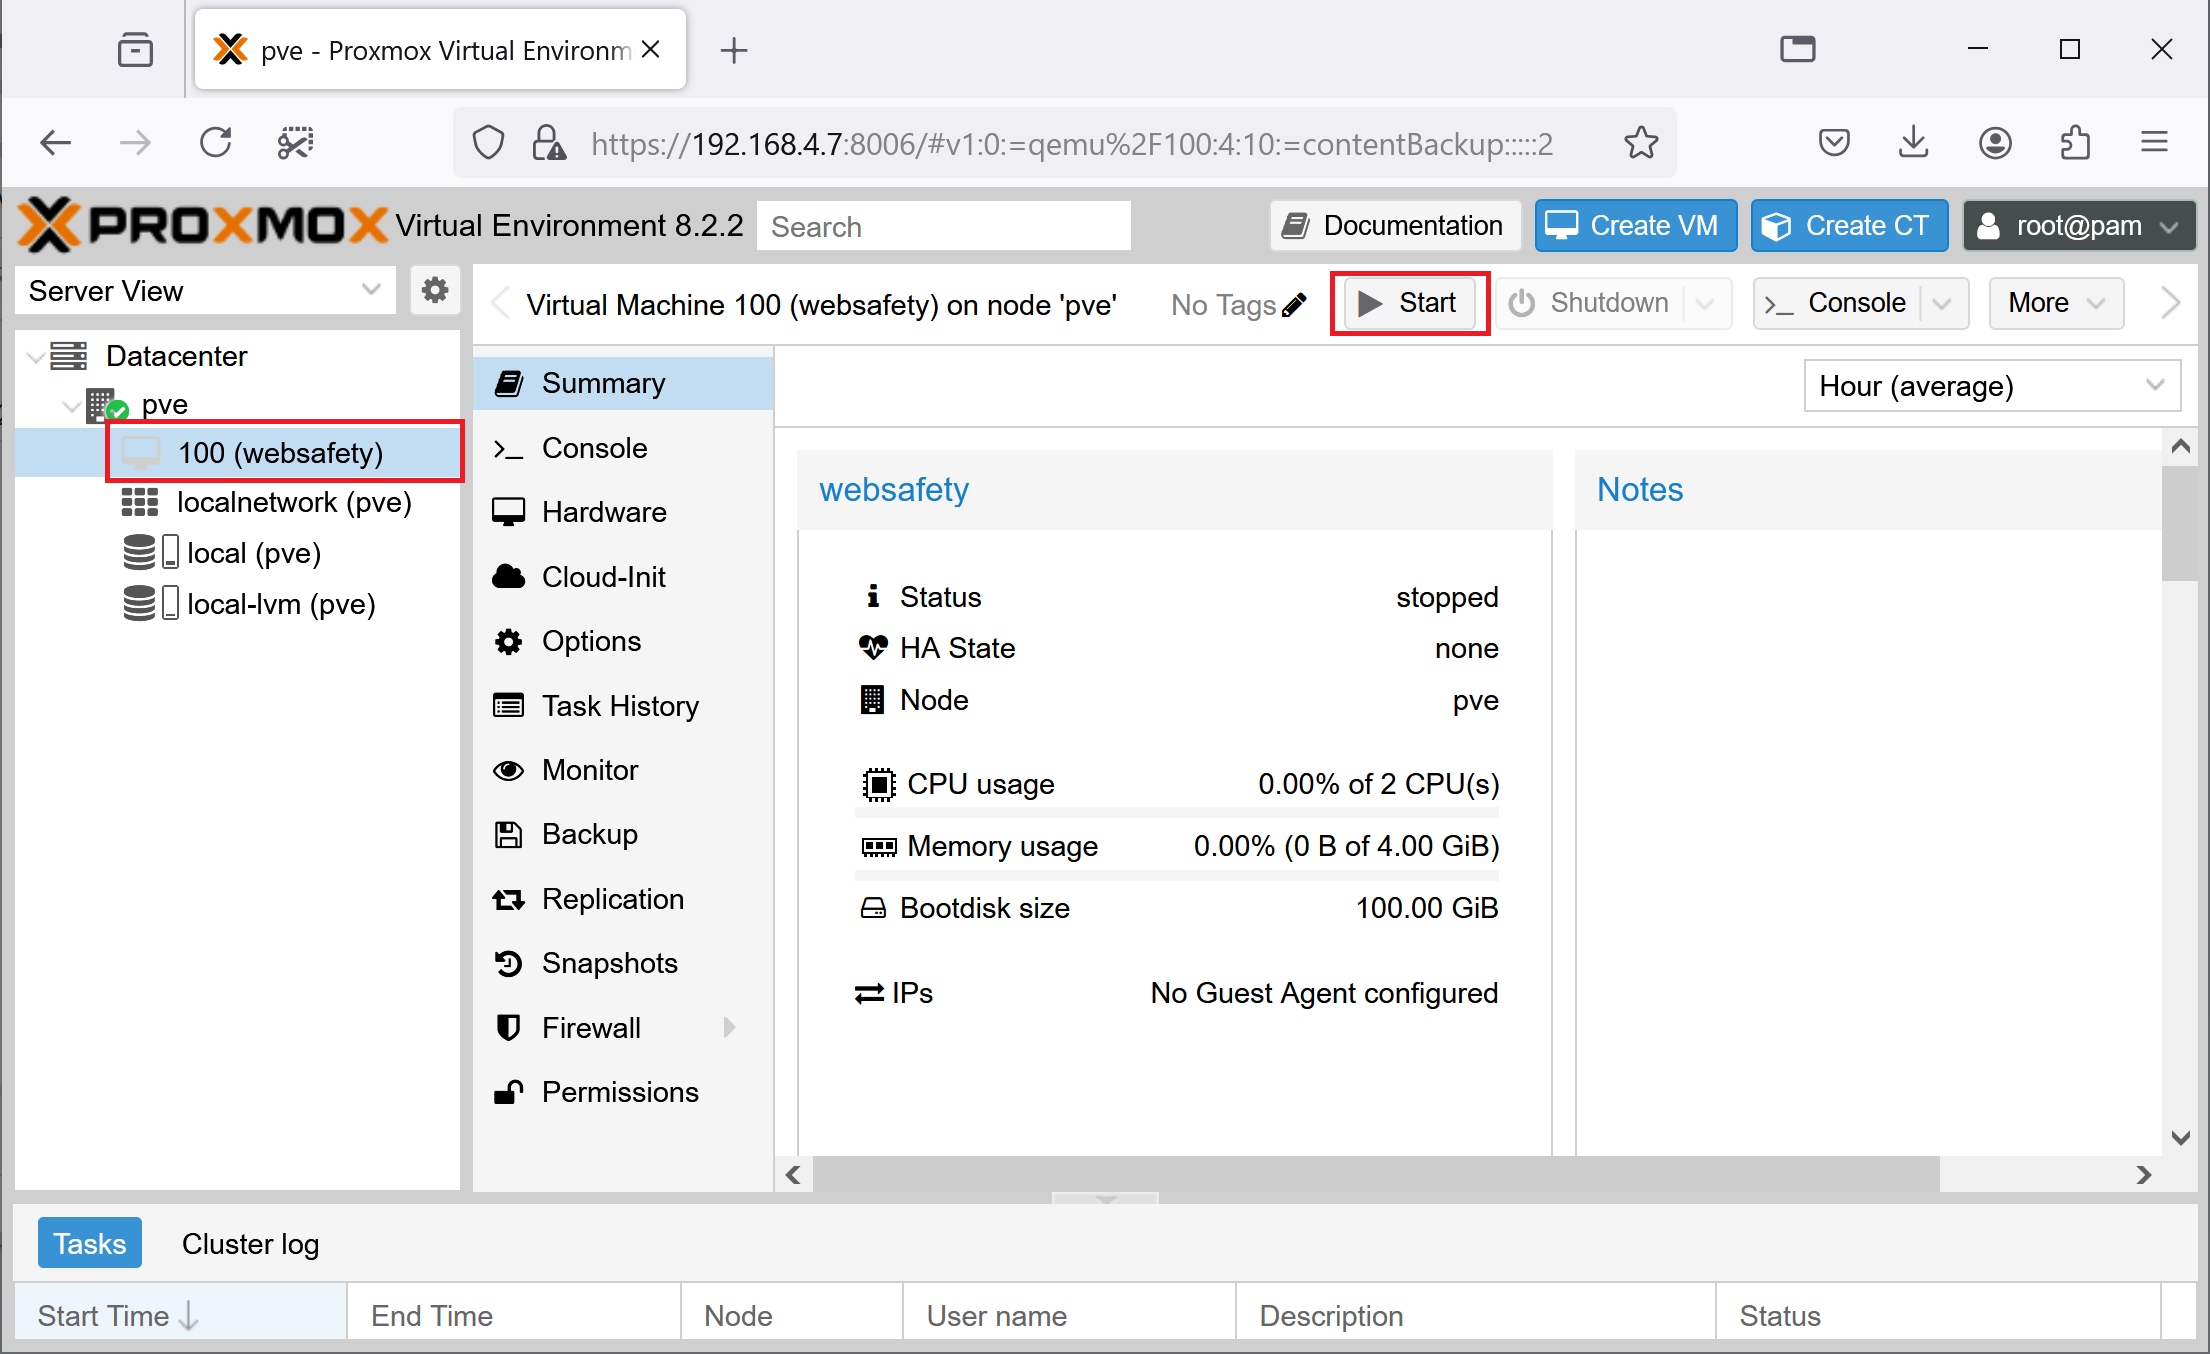Open the root@pam user menu
Image resolution: width=2210 pixels, height=1354 pixels.
tap(2079, 226)
